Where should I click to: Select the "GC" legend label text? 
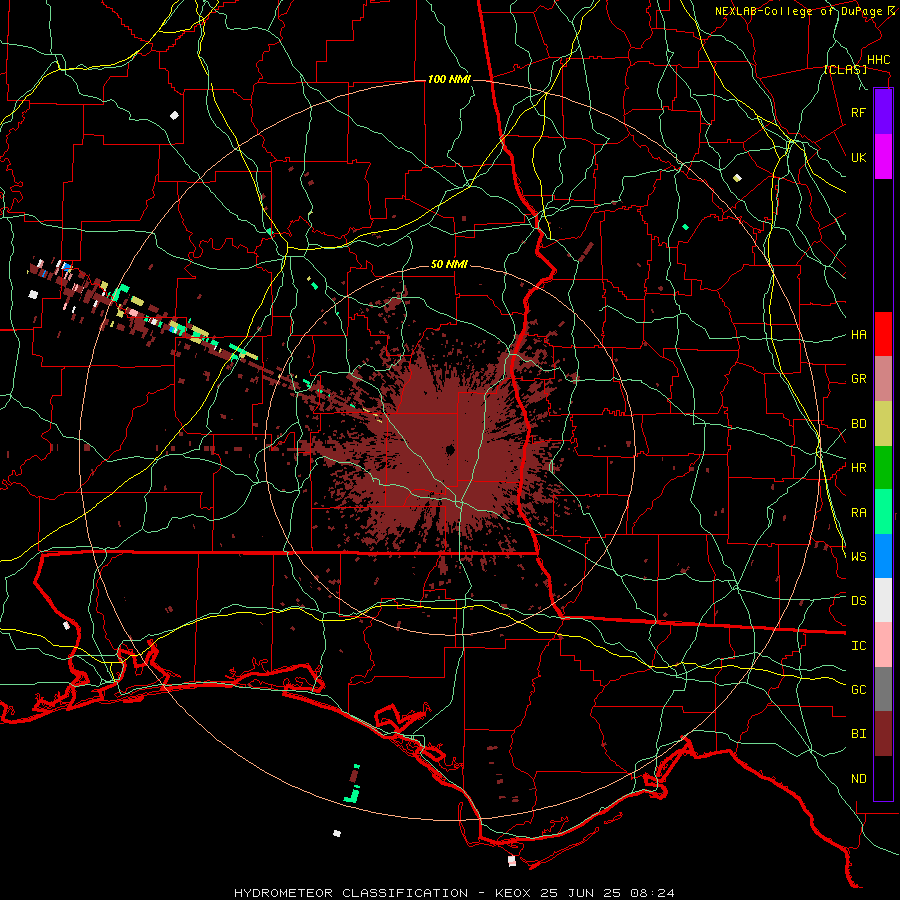(x=858, y=690)
